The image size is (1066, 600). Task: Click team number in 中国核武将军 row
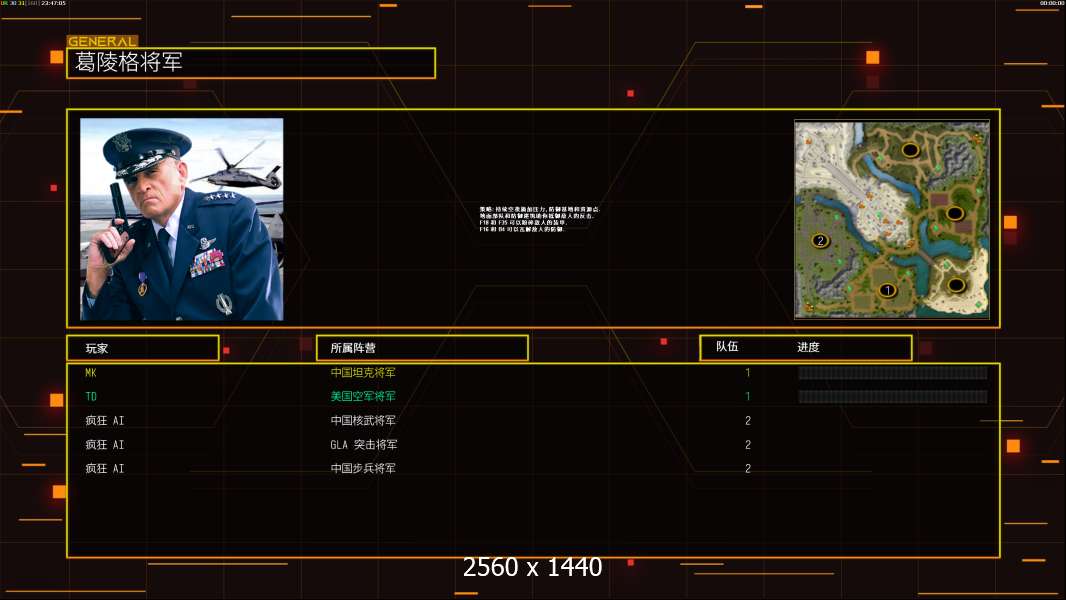pyautogui.click(x=748, y=421)
